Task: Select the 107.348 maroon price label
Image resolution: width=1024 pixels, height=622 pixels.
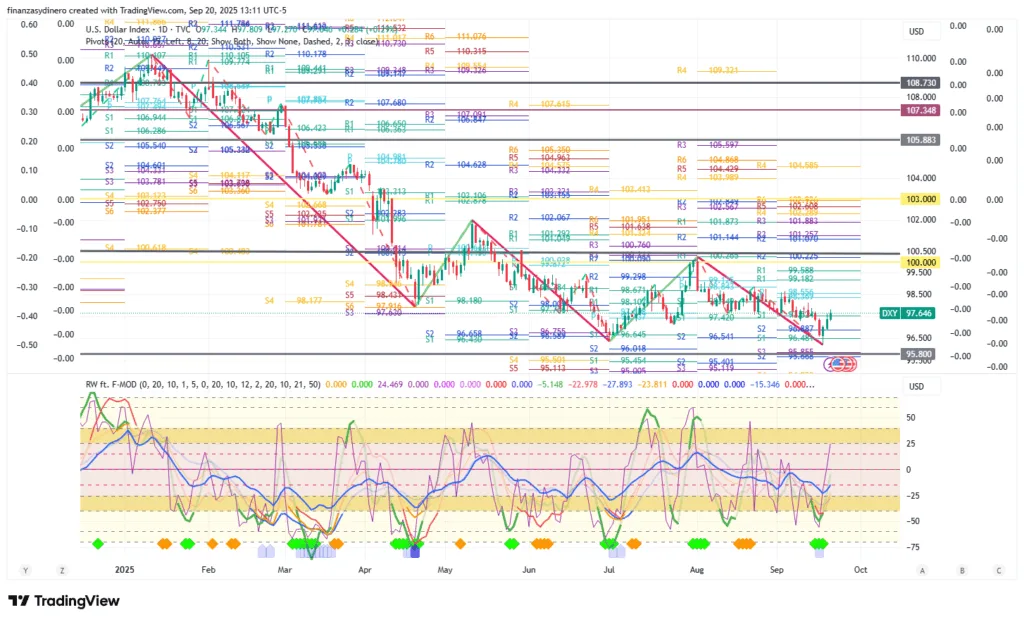Action: (x=920, y=110)
